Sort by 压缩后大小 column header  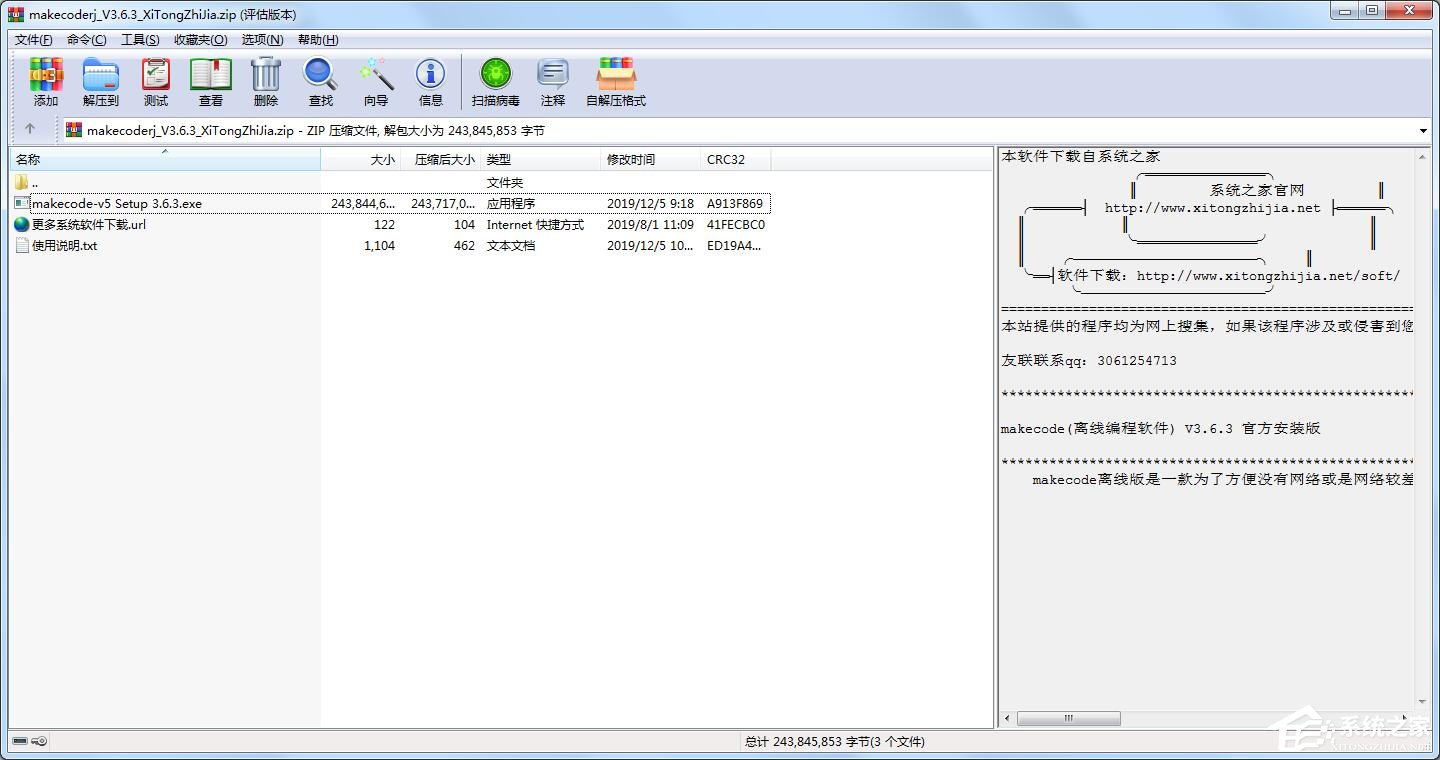pos(441,159)
